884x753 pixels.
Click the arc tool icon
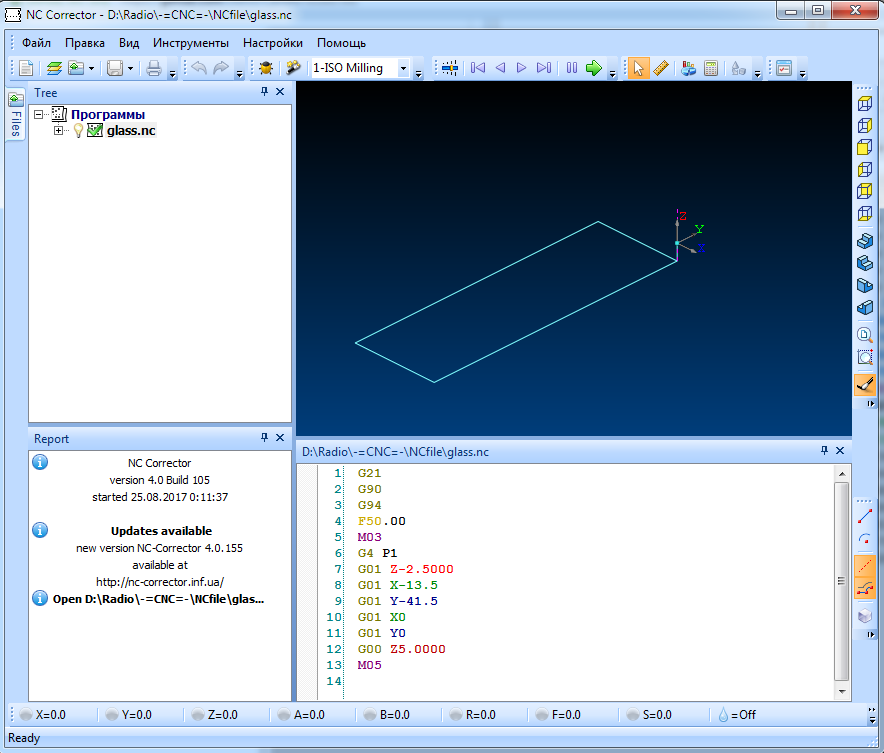click(864, 539)
